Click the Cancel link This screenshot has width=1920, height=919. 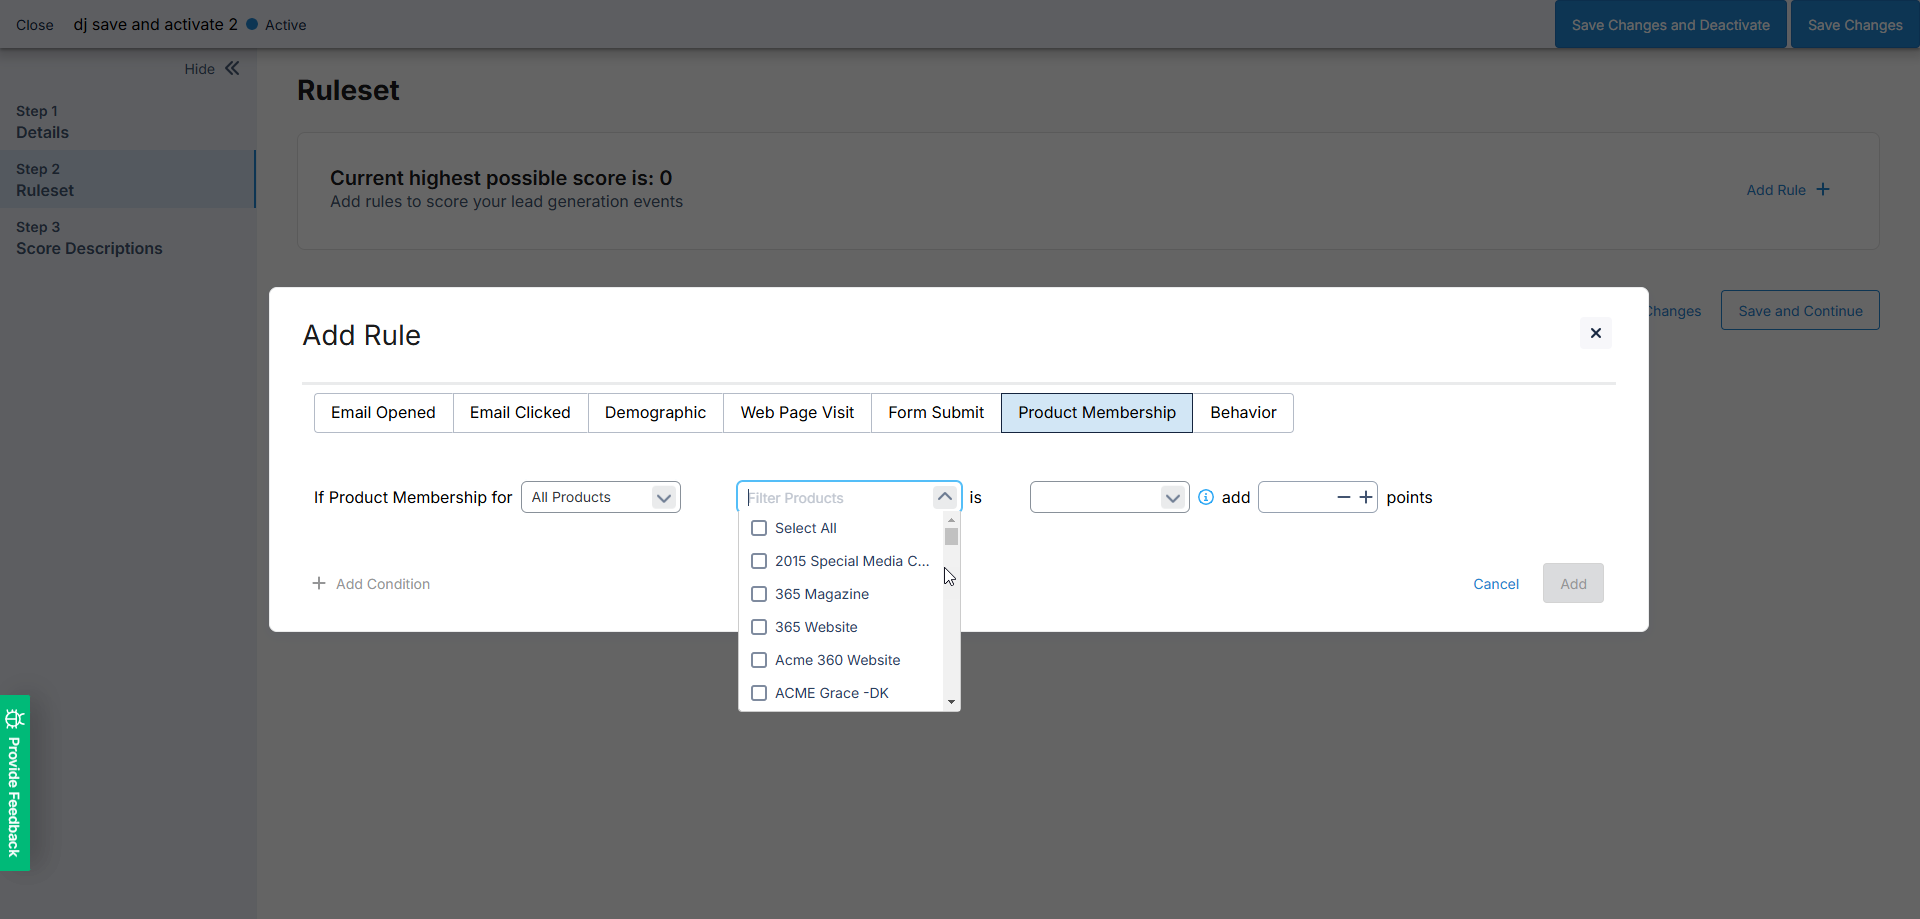pyautogui.click(x=1495, y=584)
